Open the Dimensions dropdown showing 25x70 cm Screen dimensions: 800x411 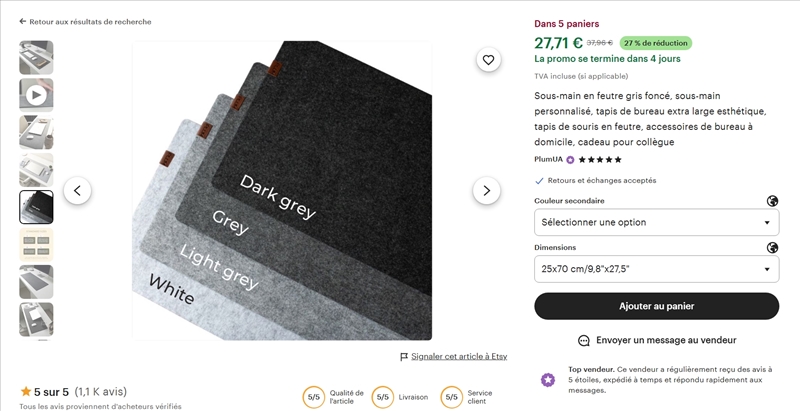pyautogui.click(x=656, y=269)
